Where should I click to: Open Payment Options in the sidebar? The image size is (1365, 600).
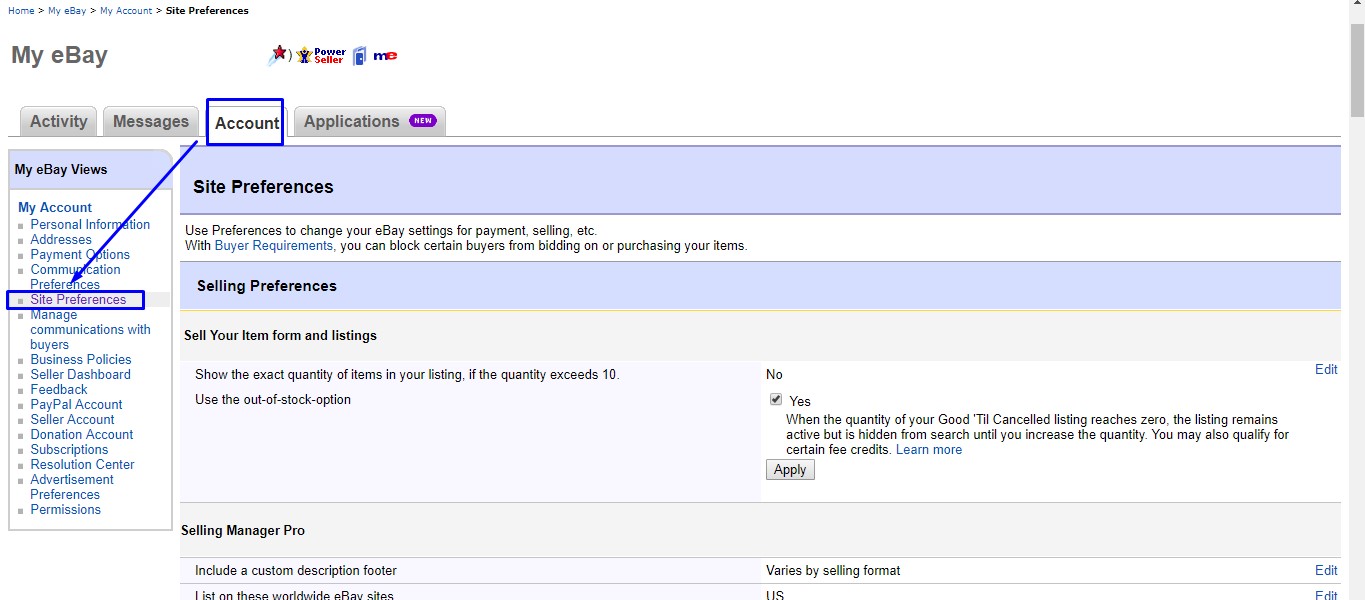point(80,254)
